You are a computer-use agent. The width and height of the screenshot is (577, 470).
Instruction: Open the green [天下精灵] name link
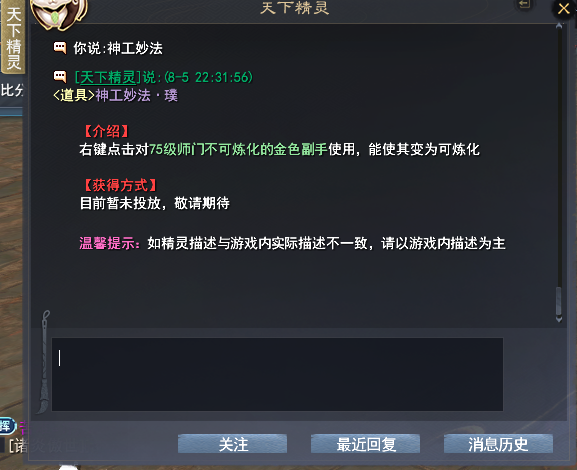click(x=108, y=77)
